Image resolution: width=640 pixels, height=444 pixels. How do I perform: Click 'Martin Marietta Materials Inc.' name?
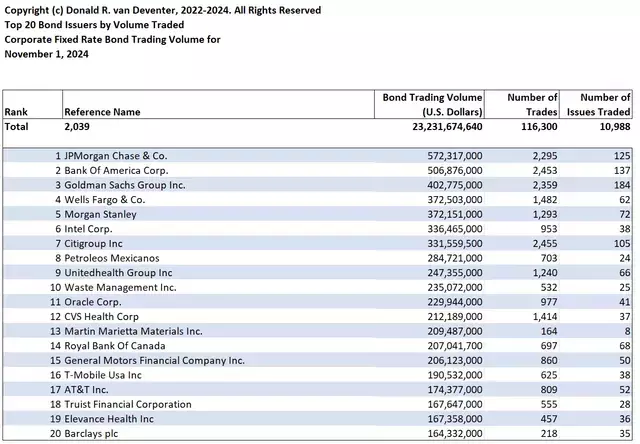(x=133, y=331)
